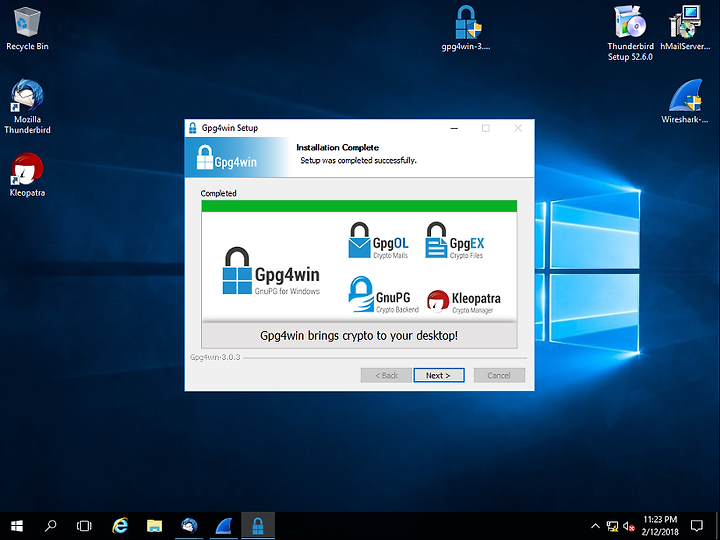
Task: Show hidden system tray icons
Action: pos(595,526)
